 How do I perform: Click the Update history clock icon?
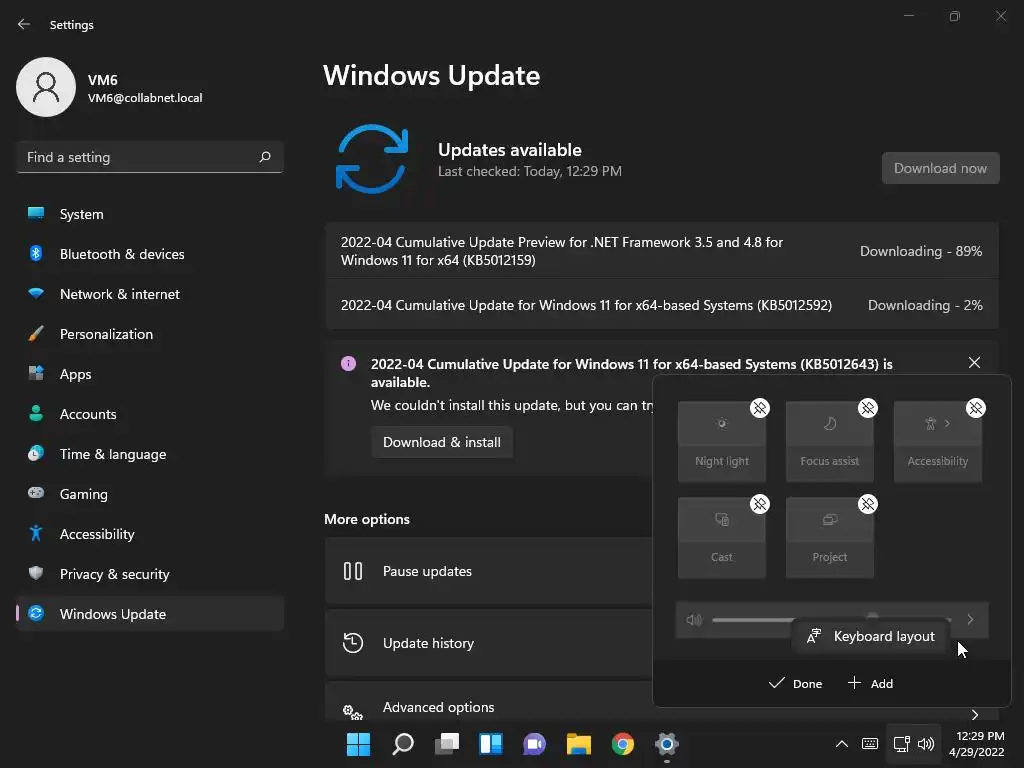[x=353, y=643]
